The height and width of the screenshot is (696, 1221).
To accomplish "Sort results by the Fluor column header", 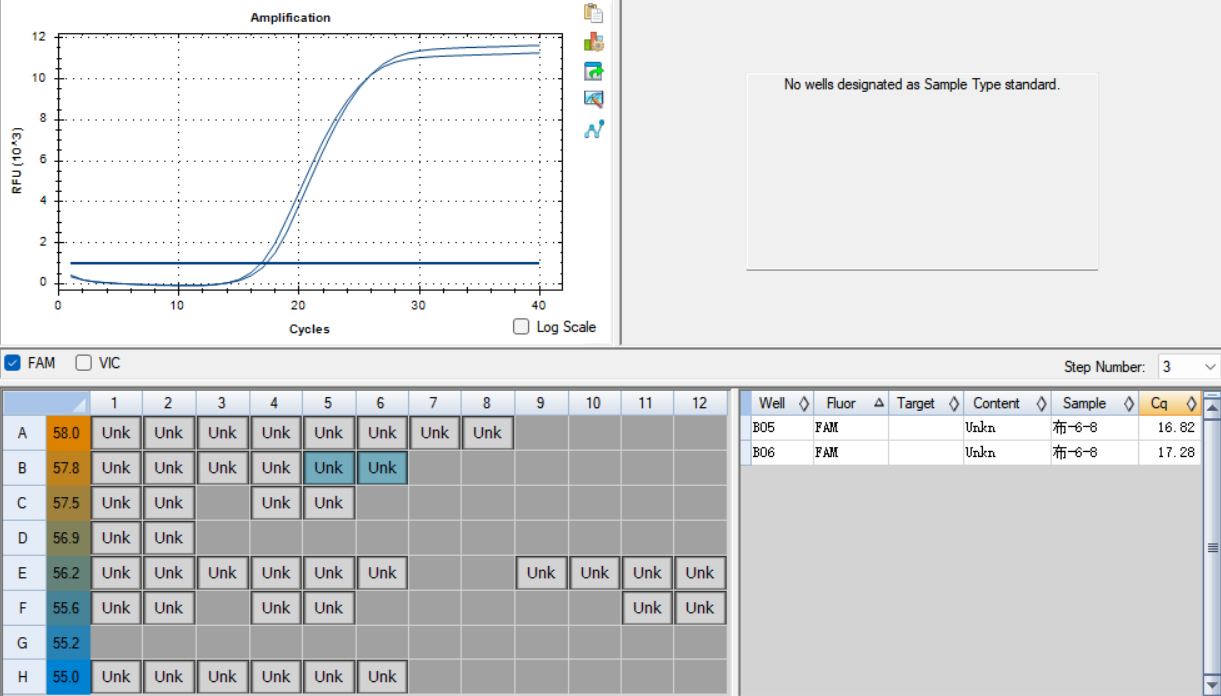I will pos(850,403).
